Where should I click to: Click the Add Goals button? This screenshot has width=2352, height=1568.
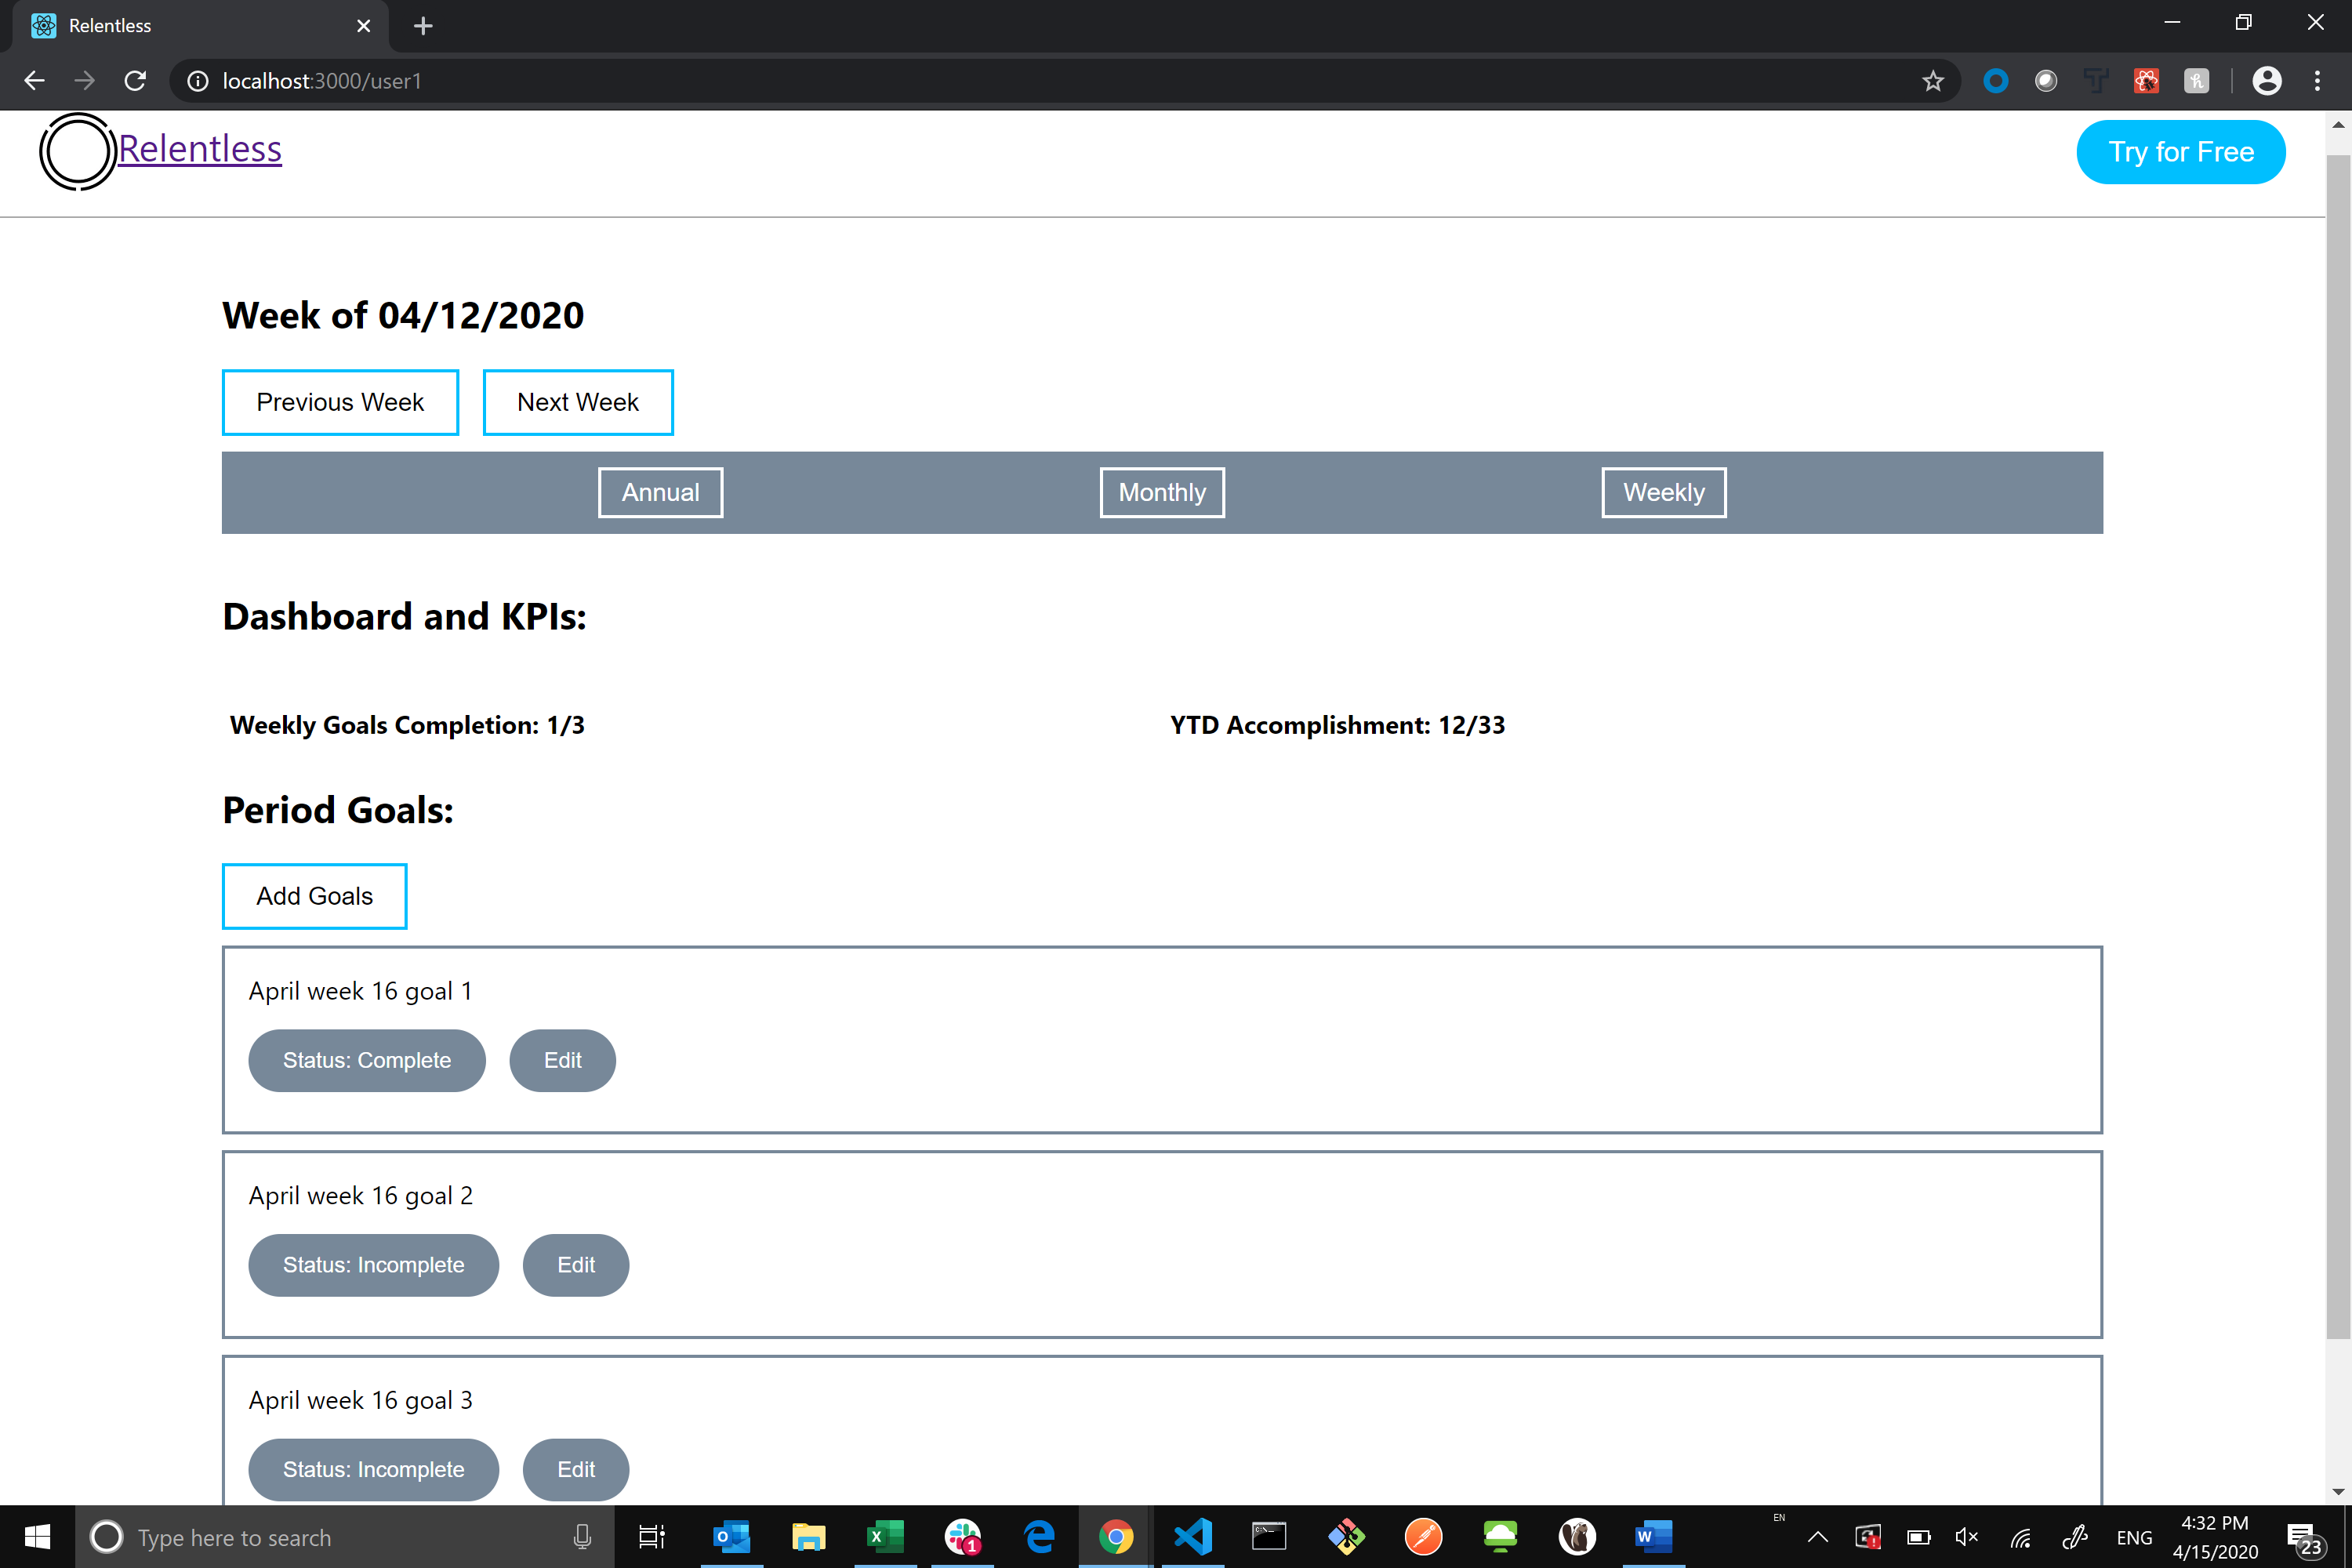(x=314, y=895)
